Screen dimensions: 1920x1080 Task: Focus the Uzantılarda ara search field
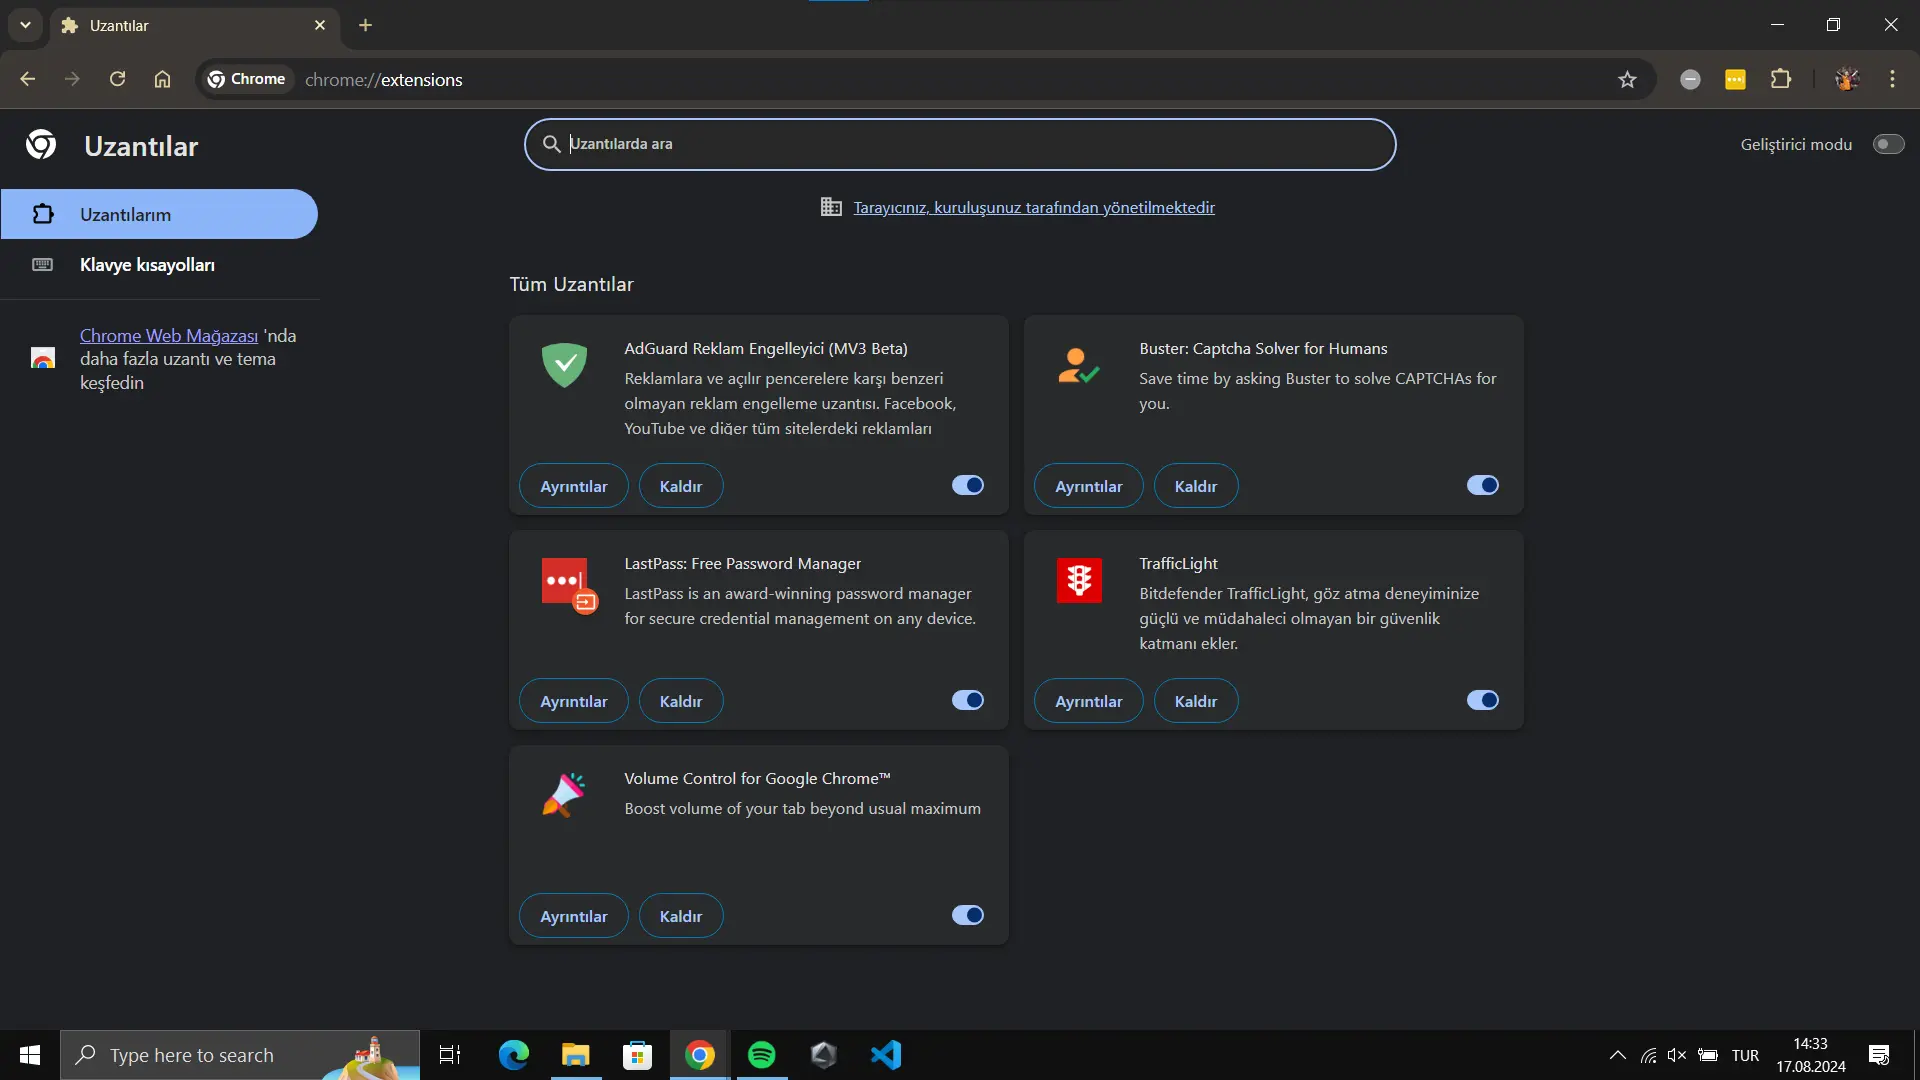click(x=960, y=144)
